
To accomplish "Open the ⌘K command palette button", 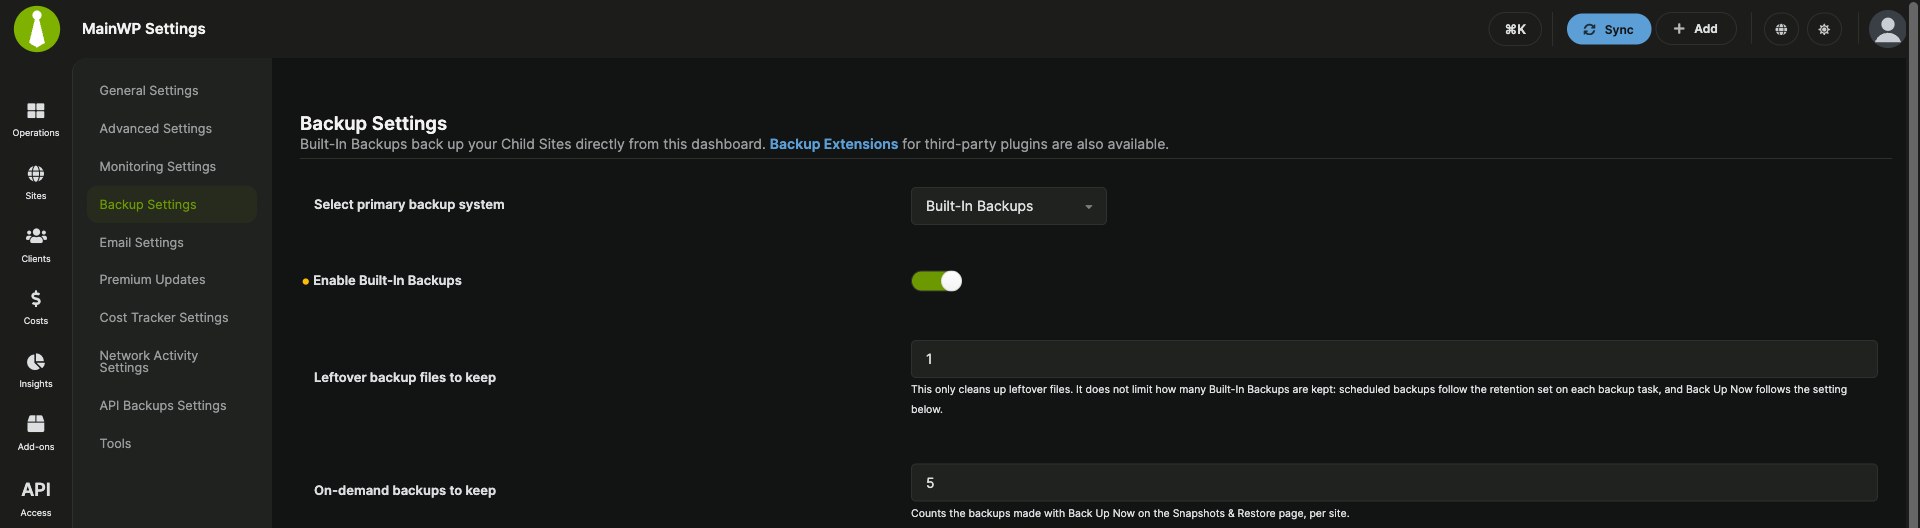I will point(1515,29).
